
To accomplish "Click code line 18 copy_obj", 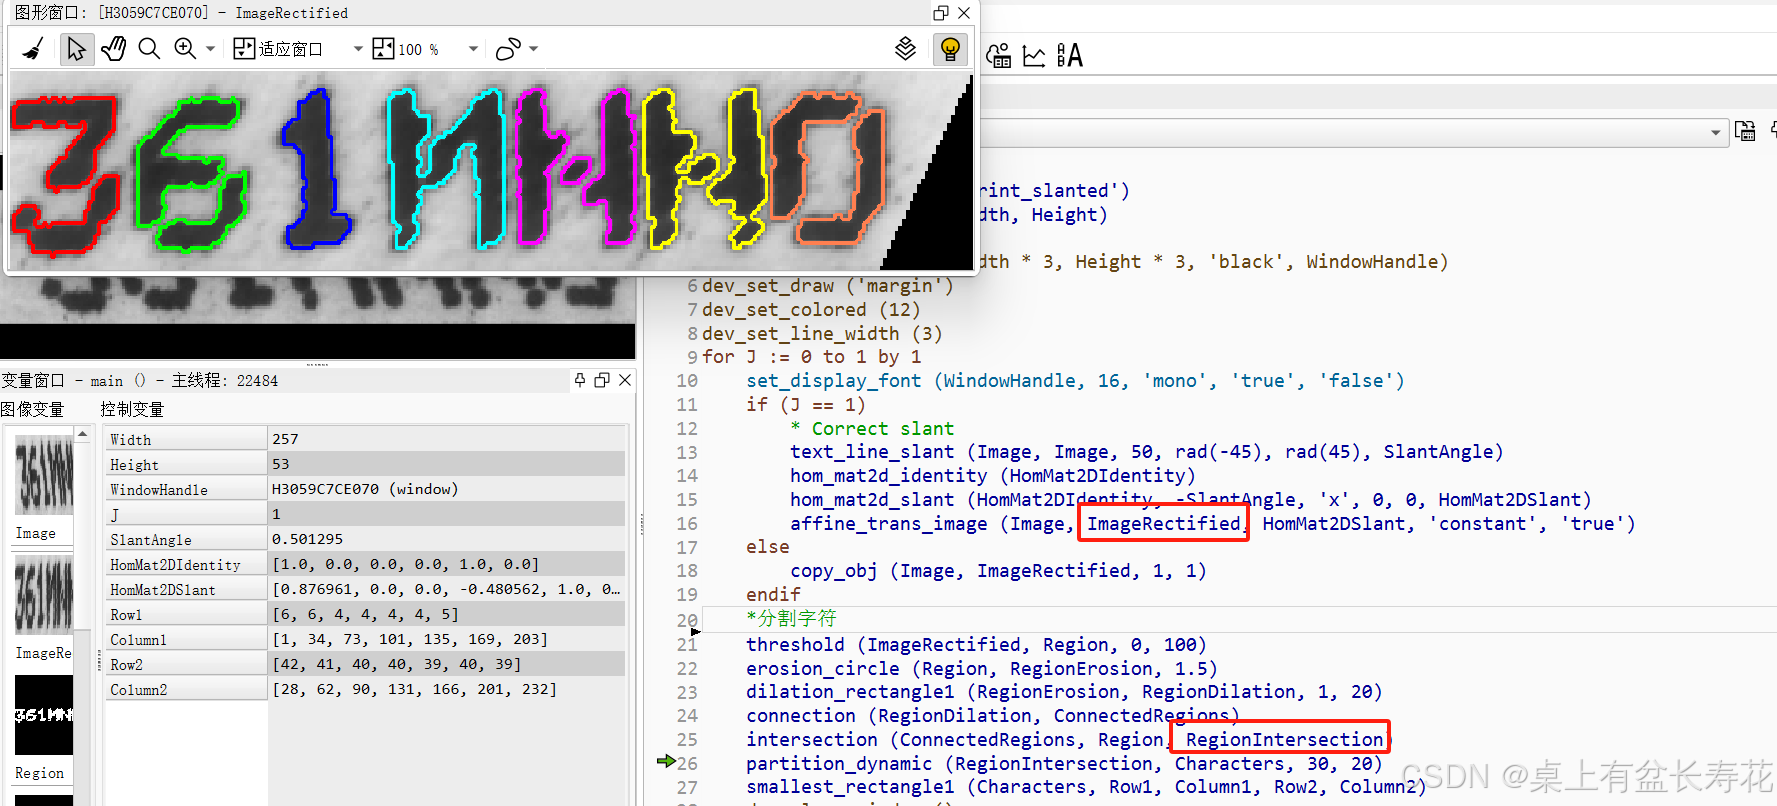I will [998, 571].
